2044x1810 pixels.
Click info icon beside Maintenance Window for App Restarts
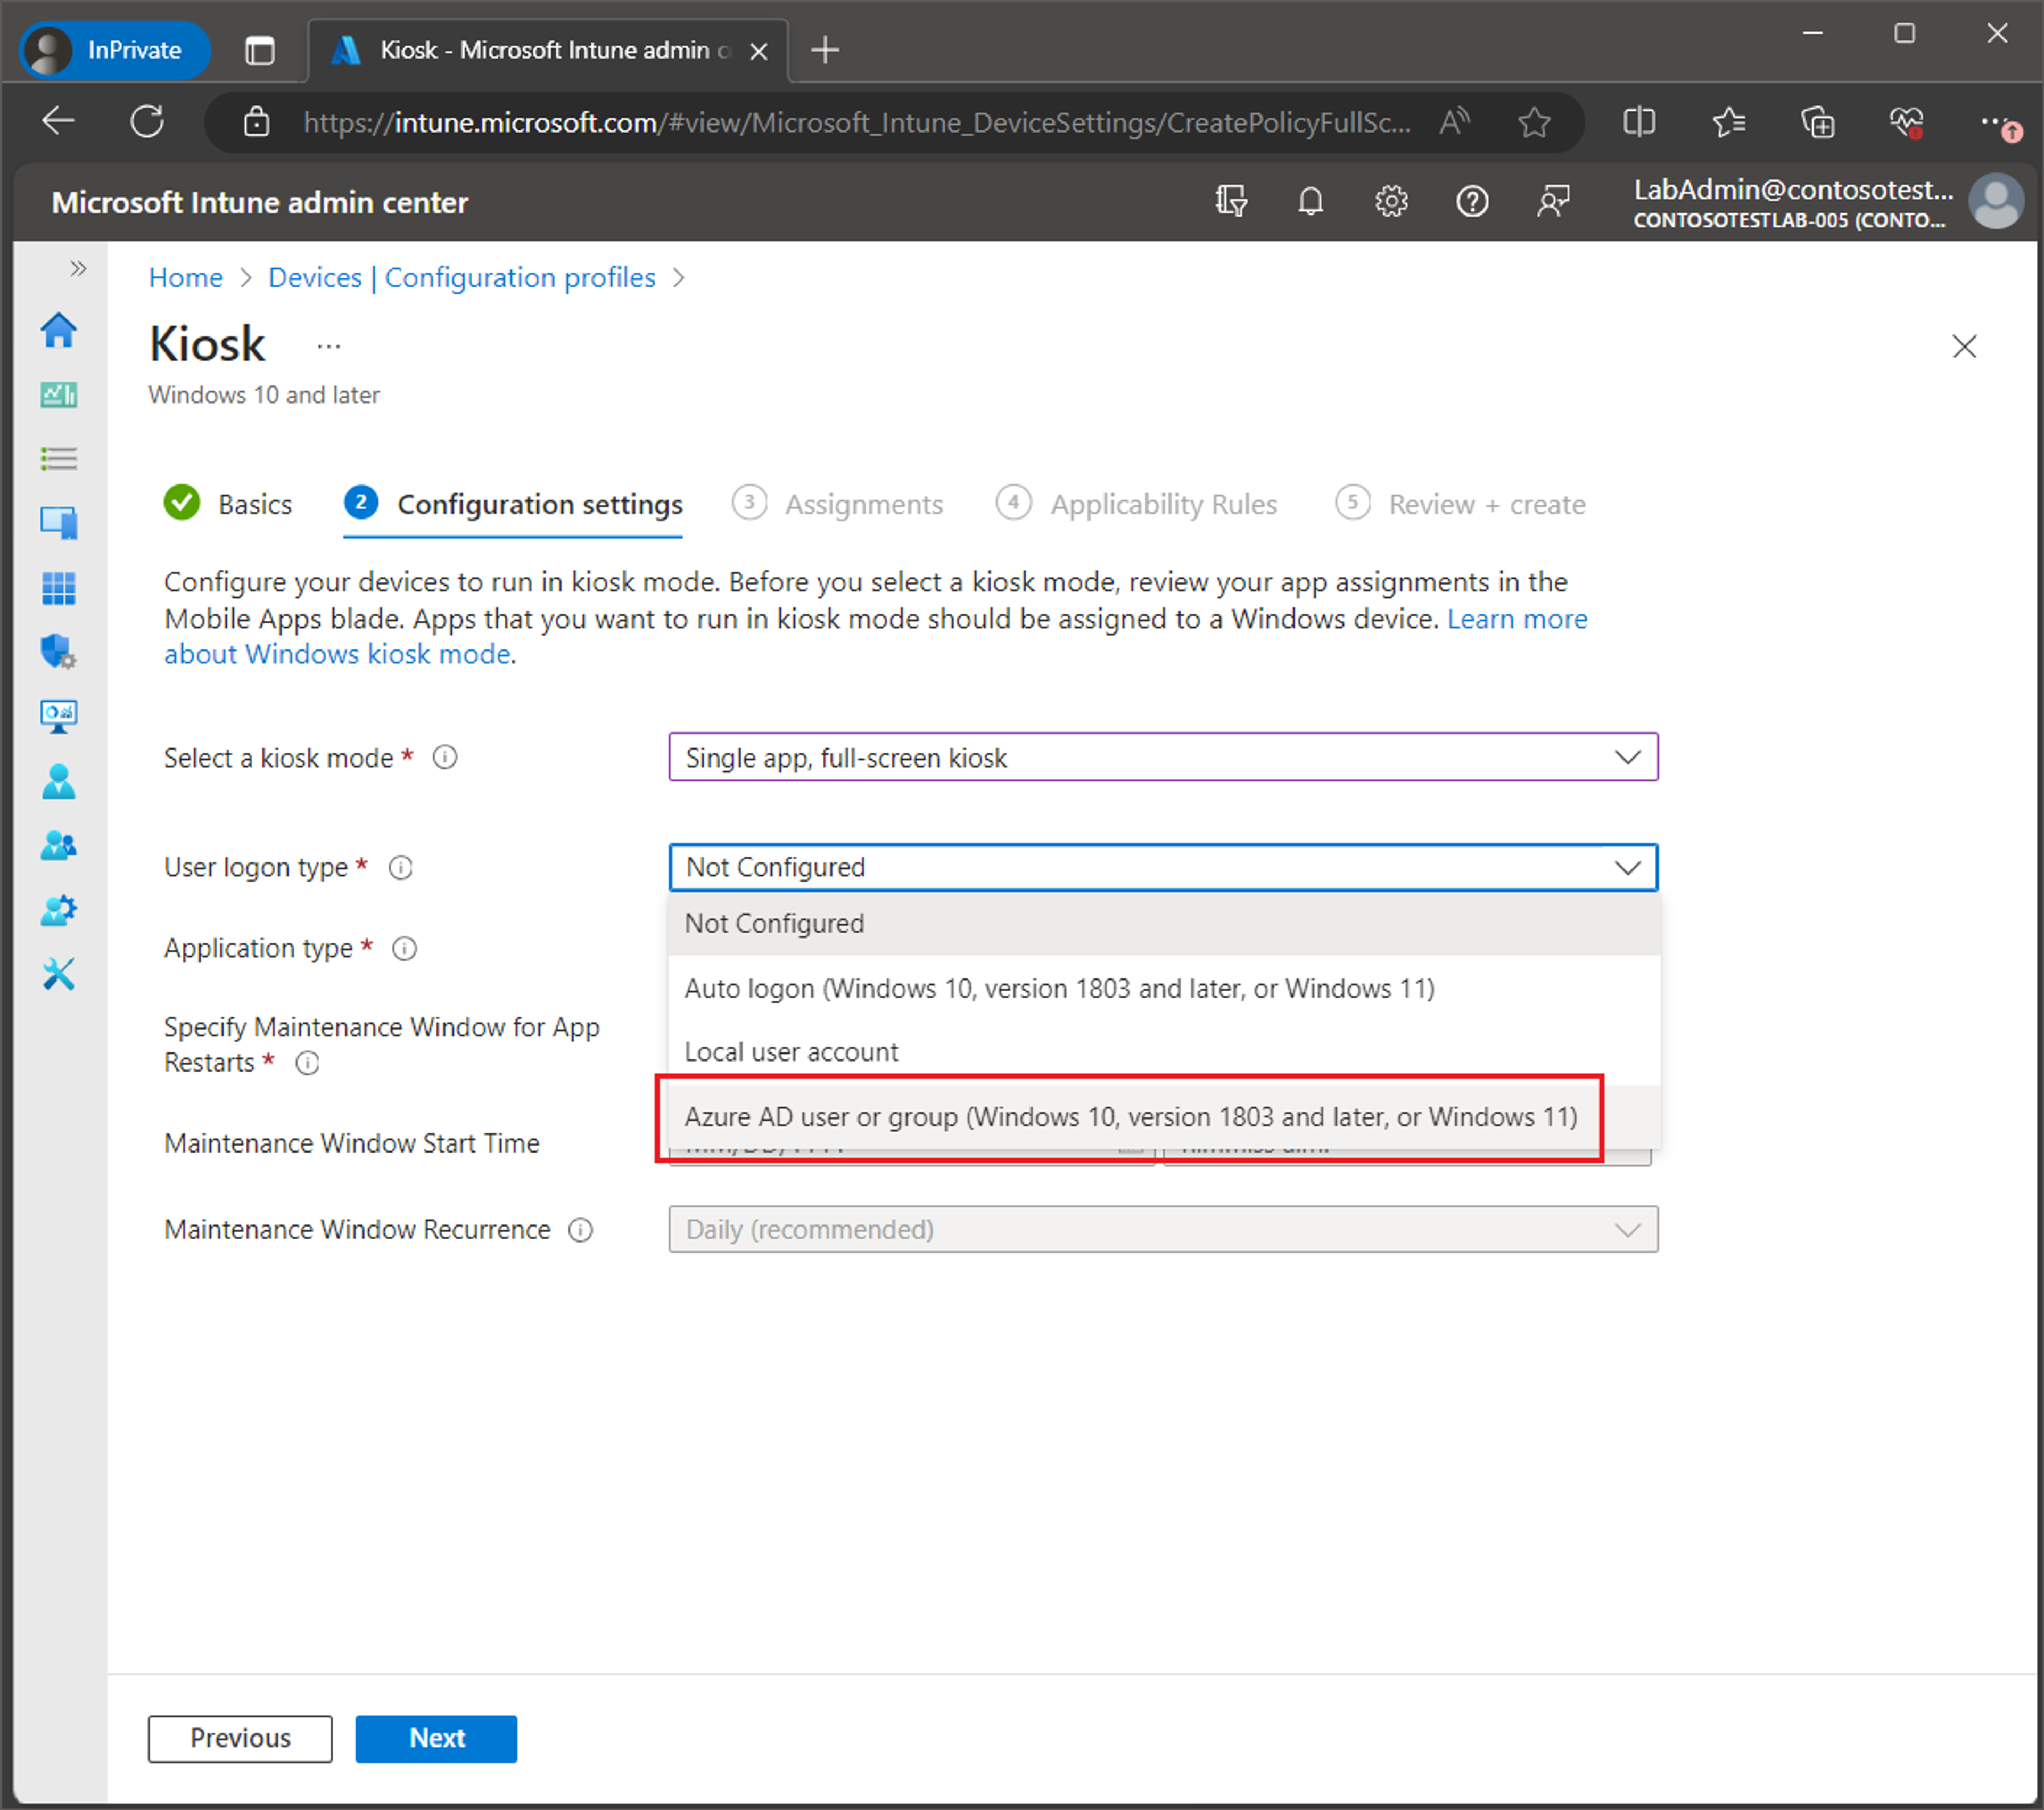click(x=307, y=1063)
